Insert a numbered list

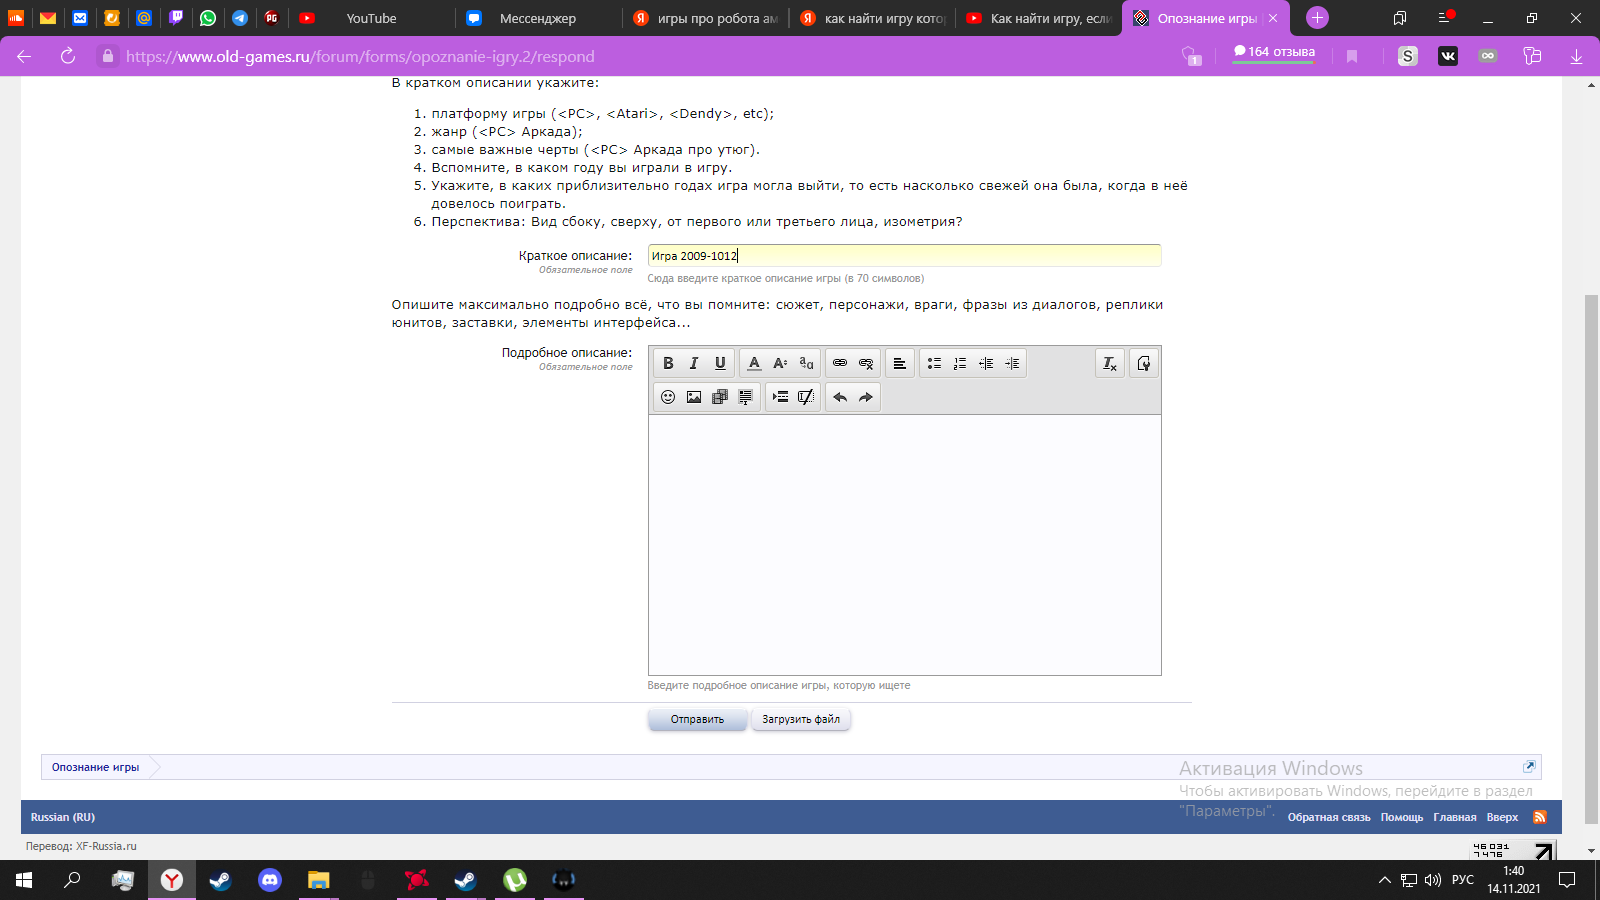[x=960, y=363]
